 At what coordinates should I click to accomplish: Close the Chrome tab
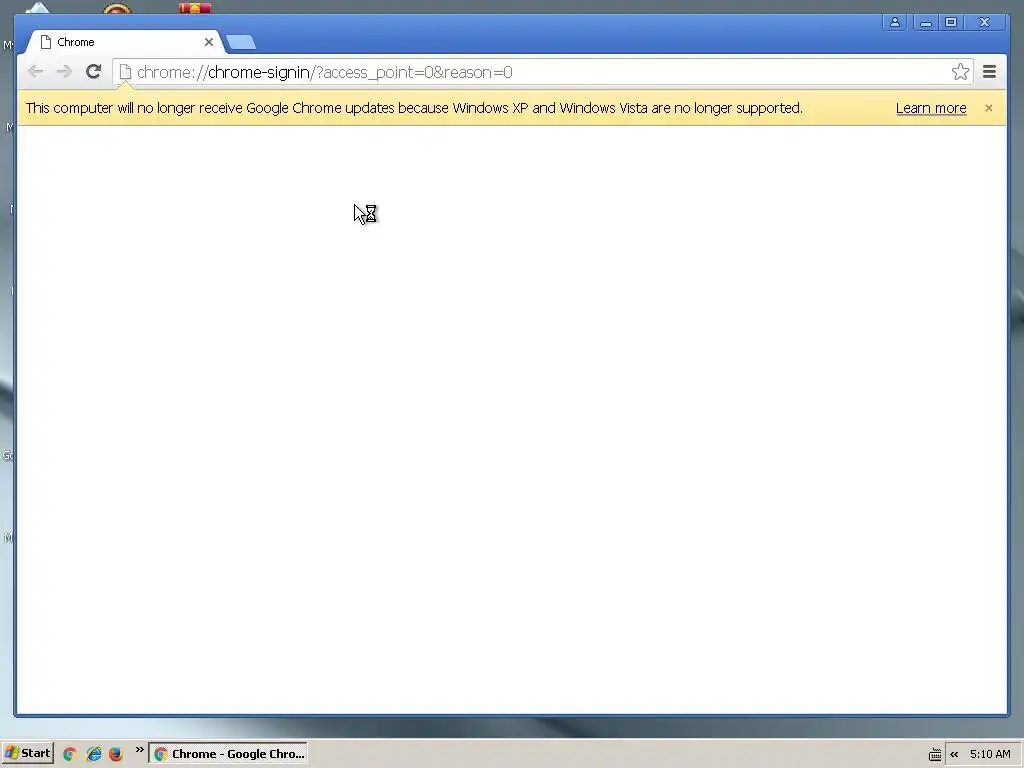click(208, 42)
